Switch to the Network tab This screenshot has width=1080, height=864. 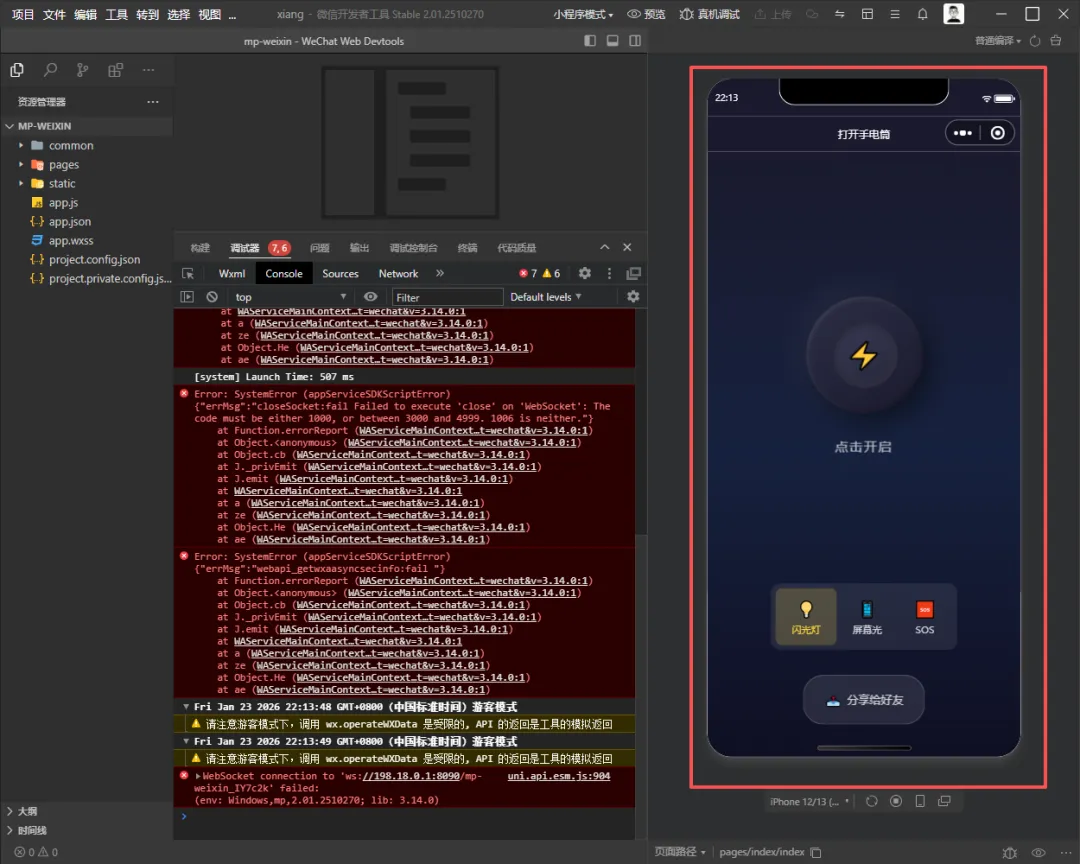coord(398,273)
